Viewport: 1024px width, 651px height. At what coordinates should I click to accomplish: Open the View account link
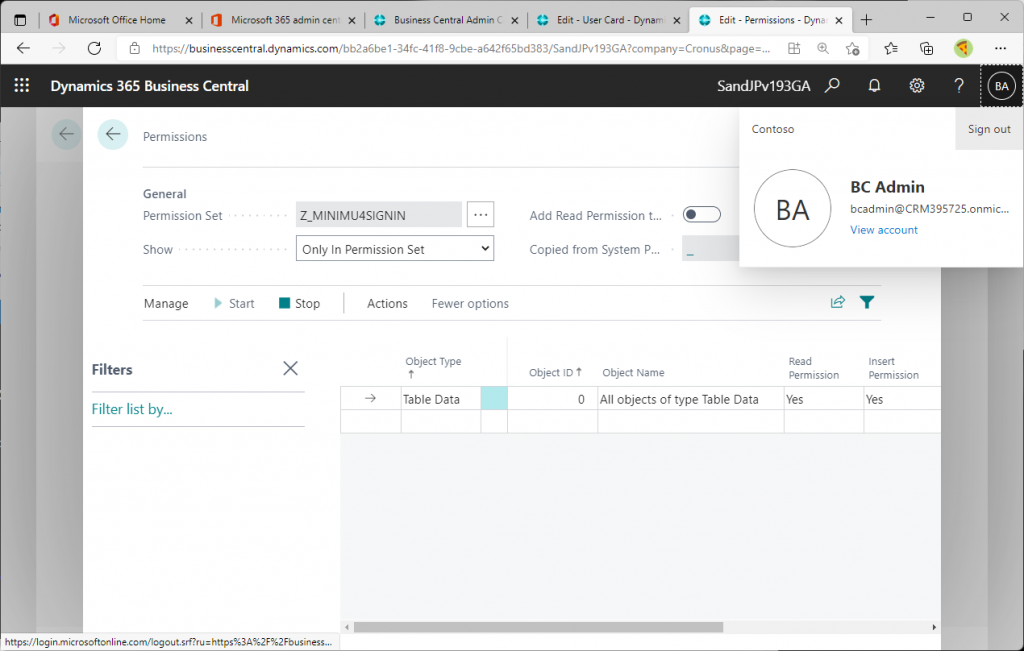point(884,230)
